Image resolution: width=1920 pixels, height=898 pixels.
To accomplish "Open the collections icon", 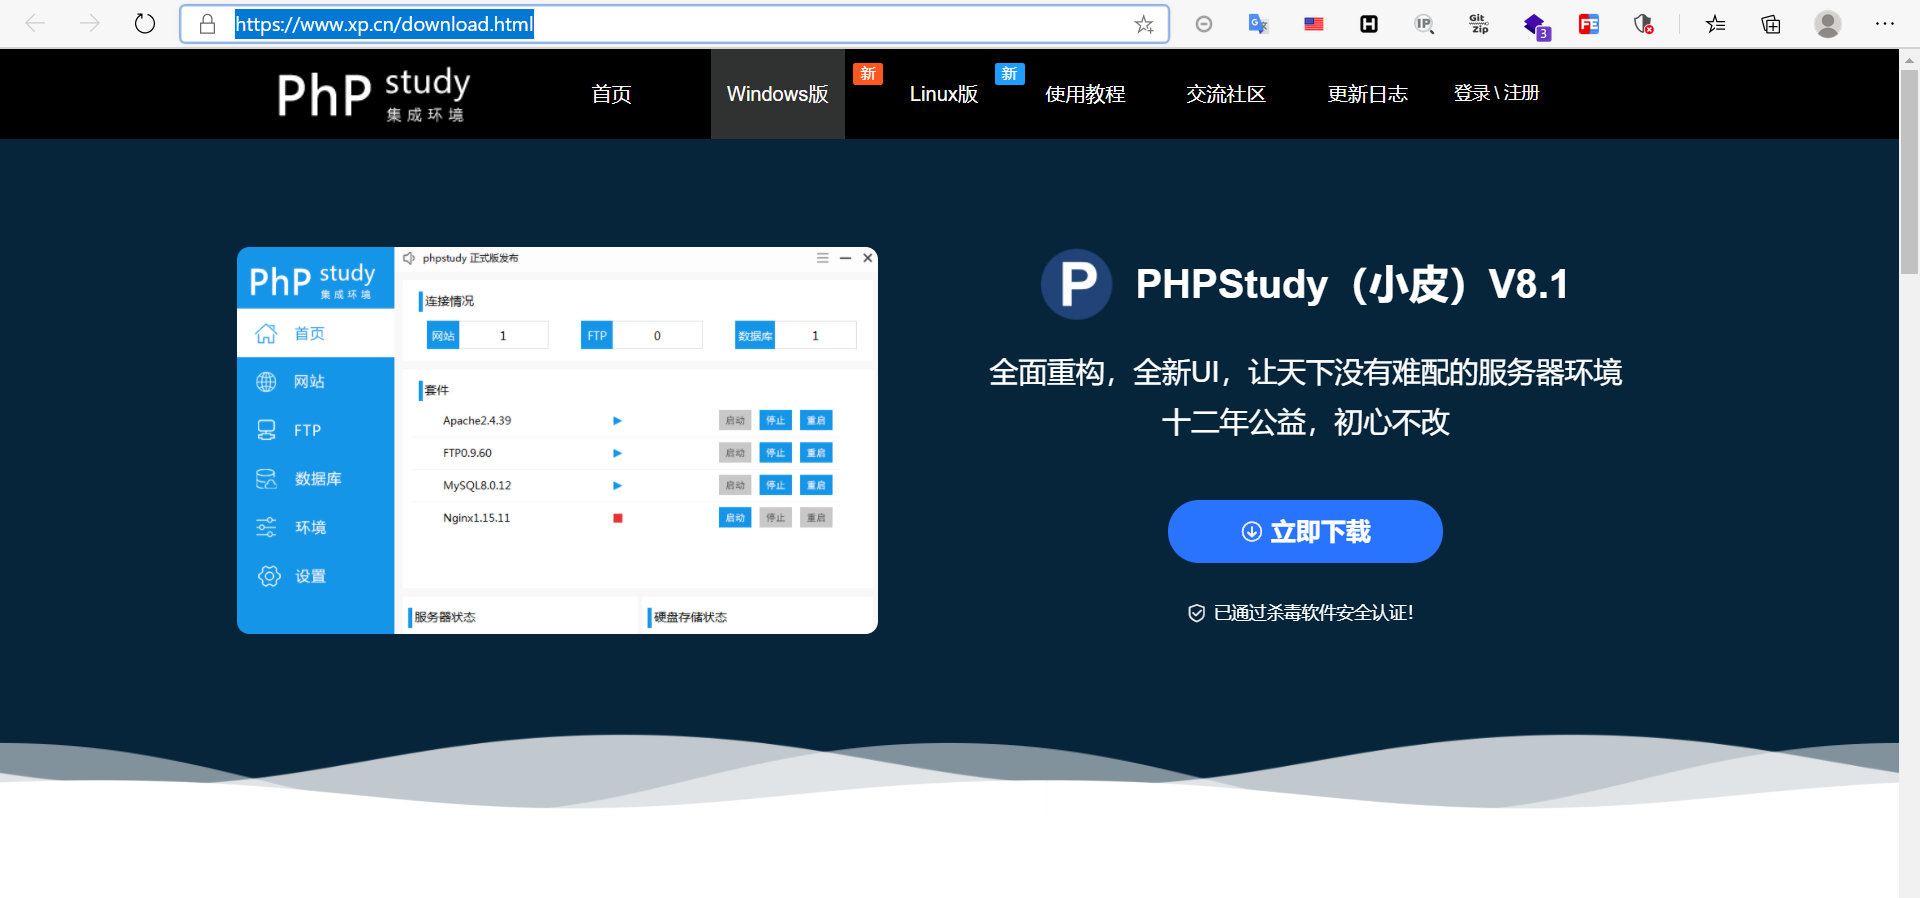I will tap(1771, 24).
